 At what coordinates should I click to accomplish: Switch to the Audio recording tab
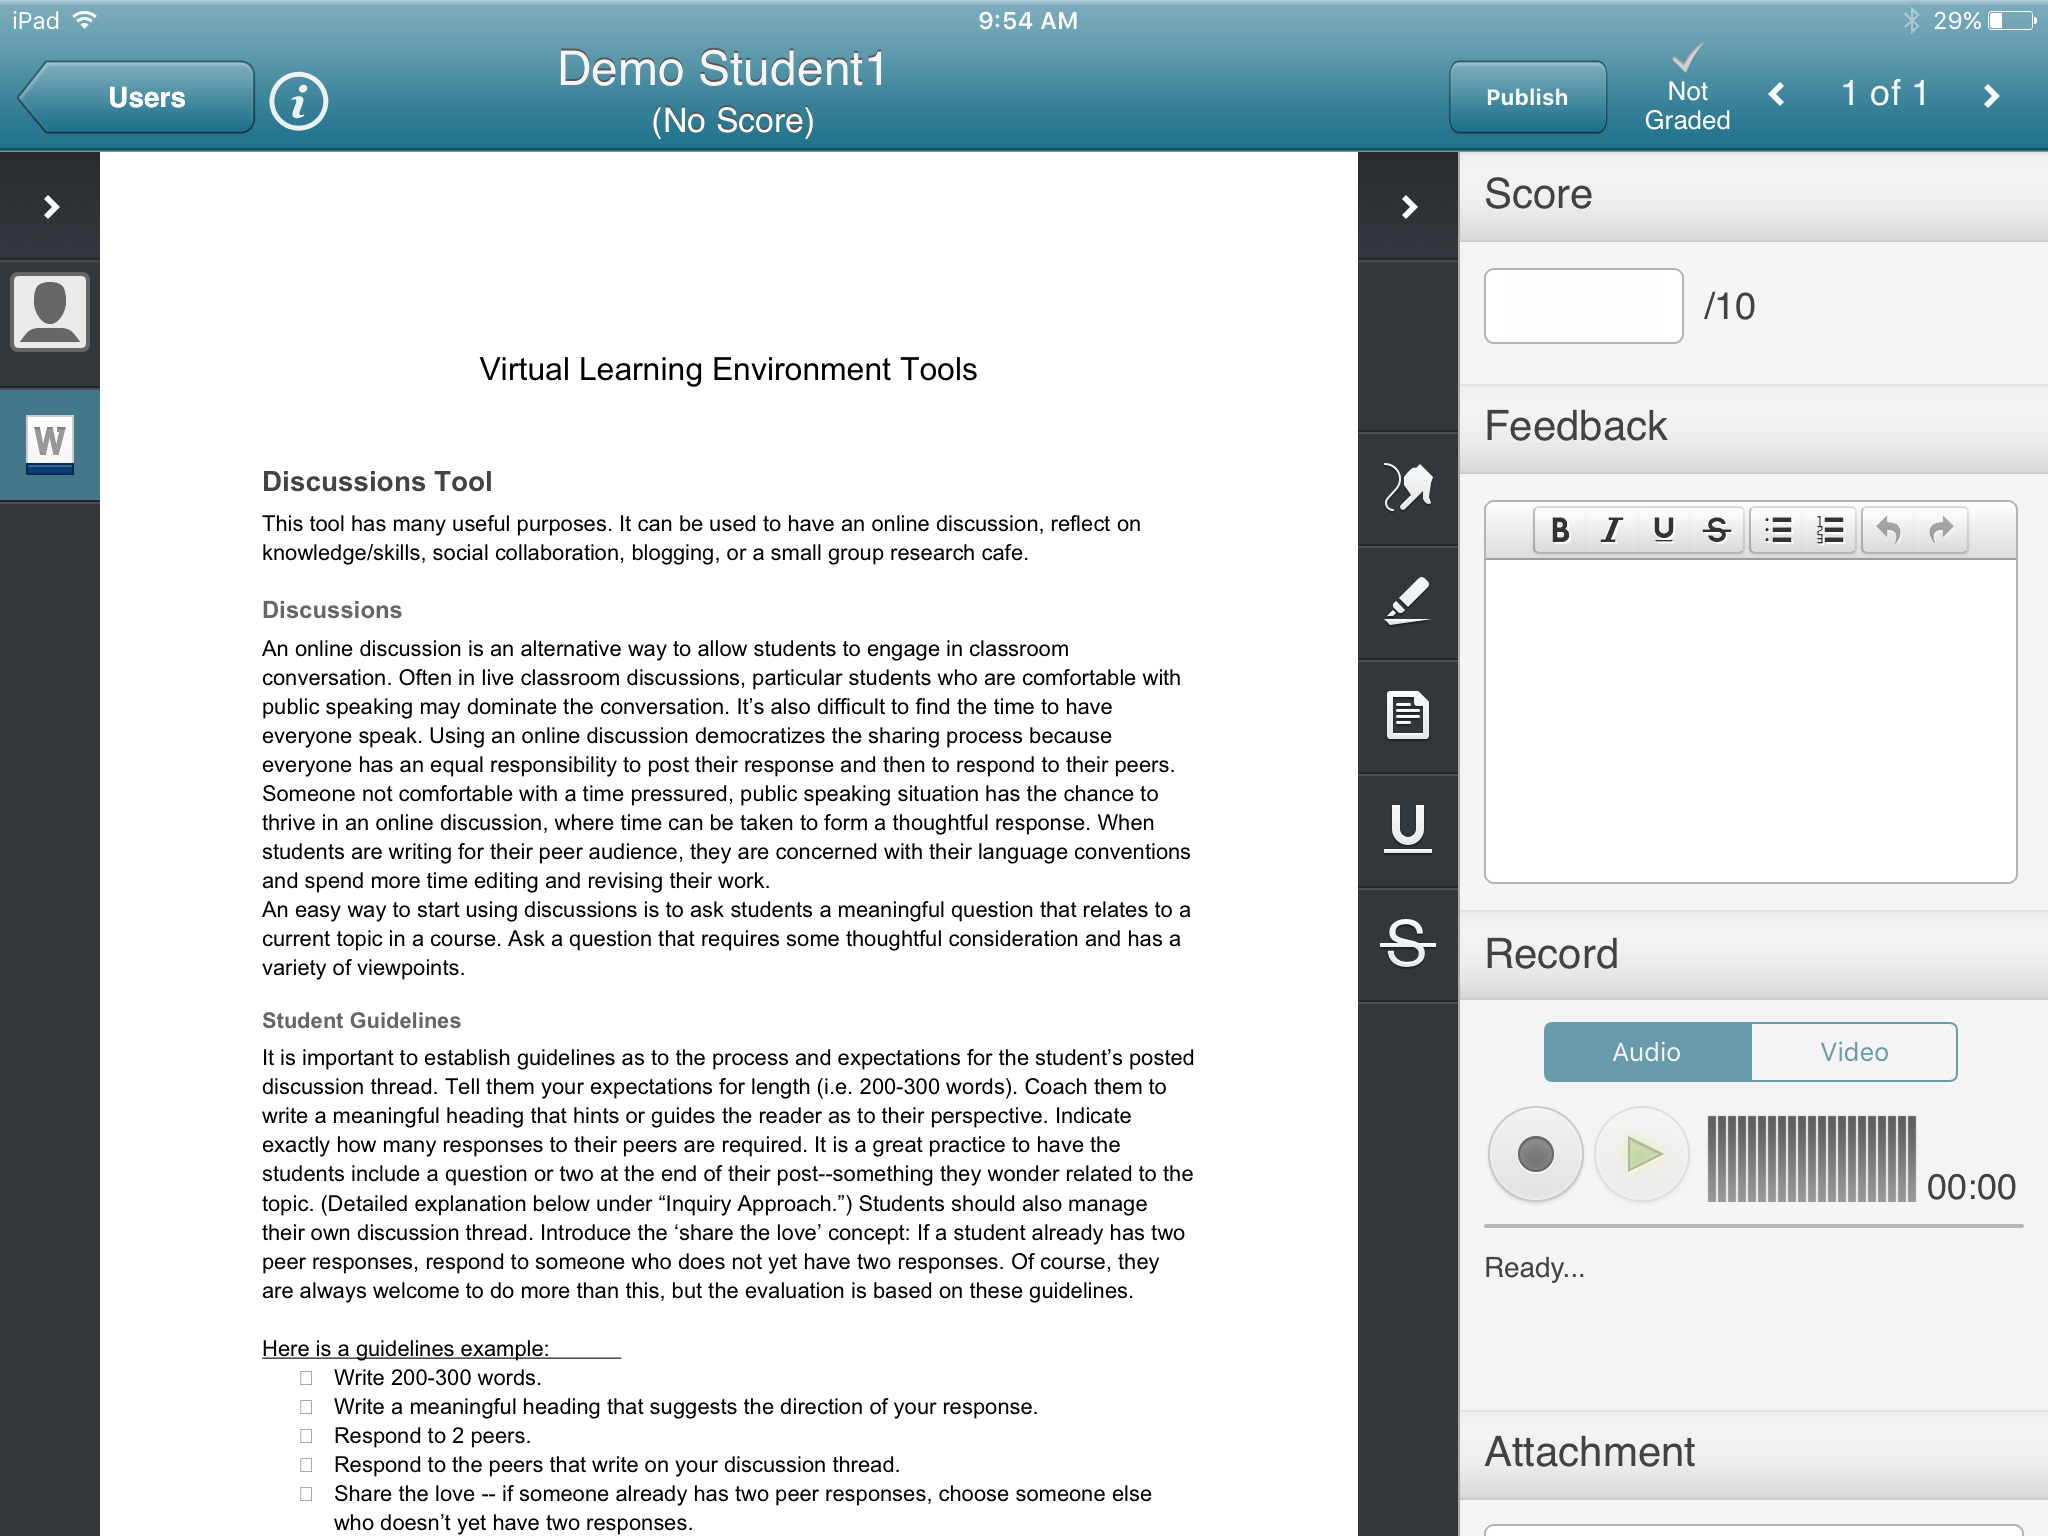(x=1647, y=1052)
